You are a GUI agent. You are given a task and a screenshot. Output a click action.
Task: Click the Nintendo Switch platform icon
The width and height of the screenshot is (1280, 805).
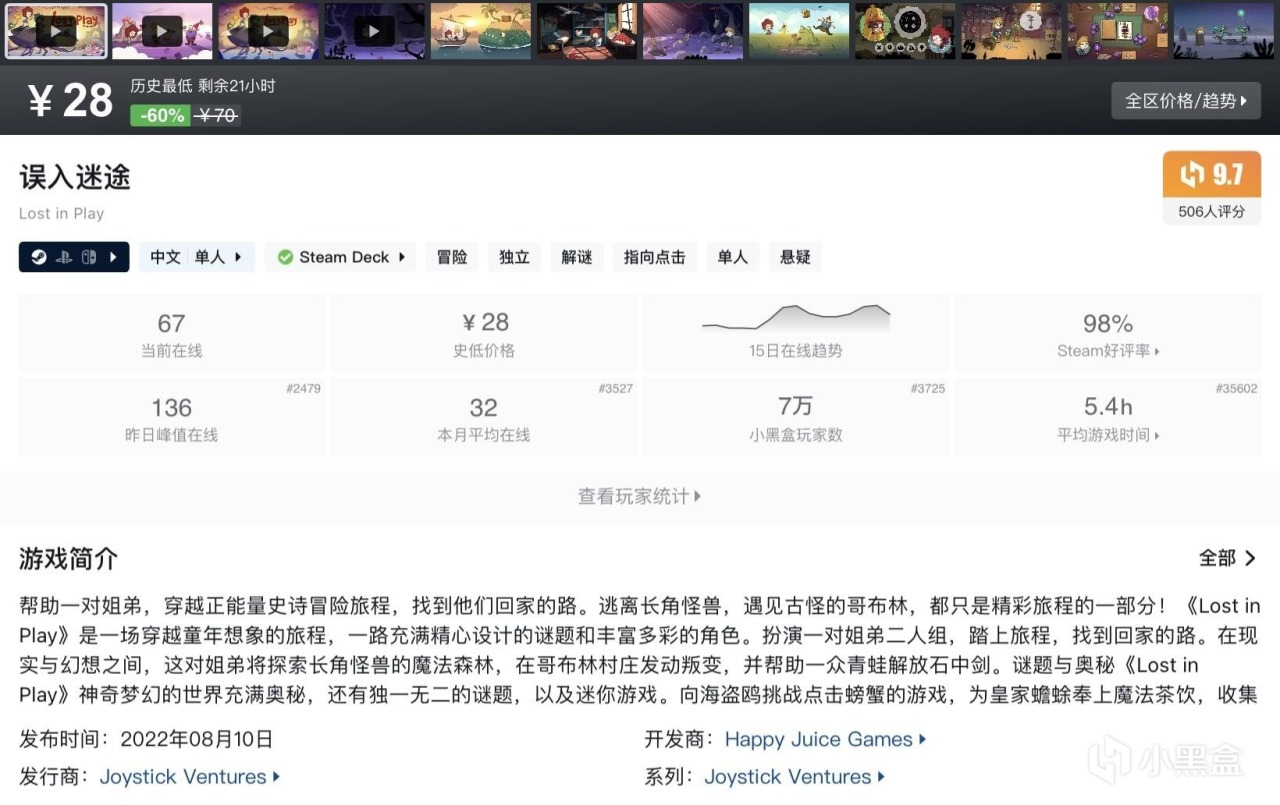pos(89,257)
